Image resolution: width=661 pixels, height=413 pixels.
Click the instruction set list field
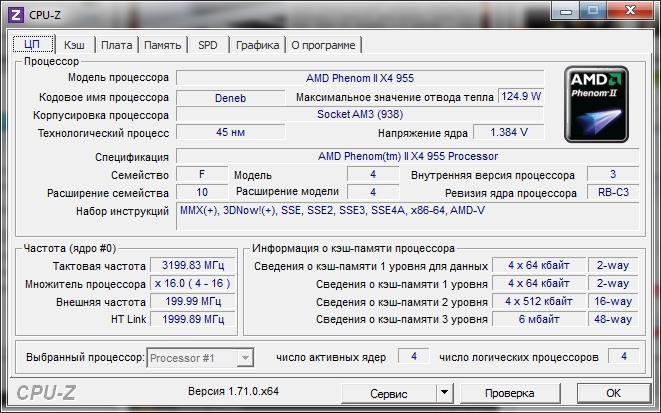[407, 215]
